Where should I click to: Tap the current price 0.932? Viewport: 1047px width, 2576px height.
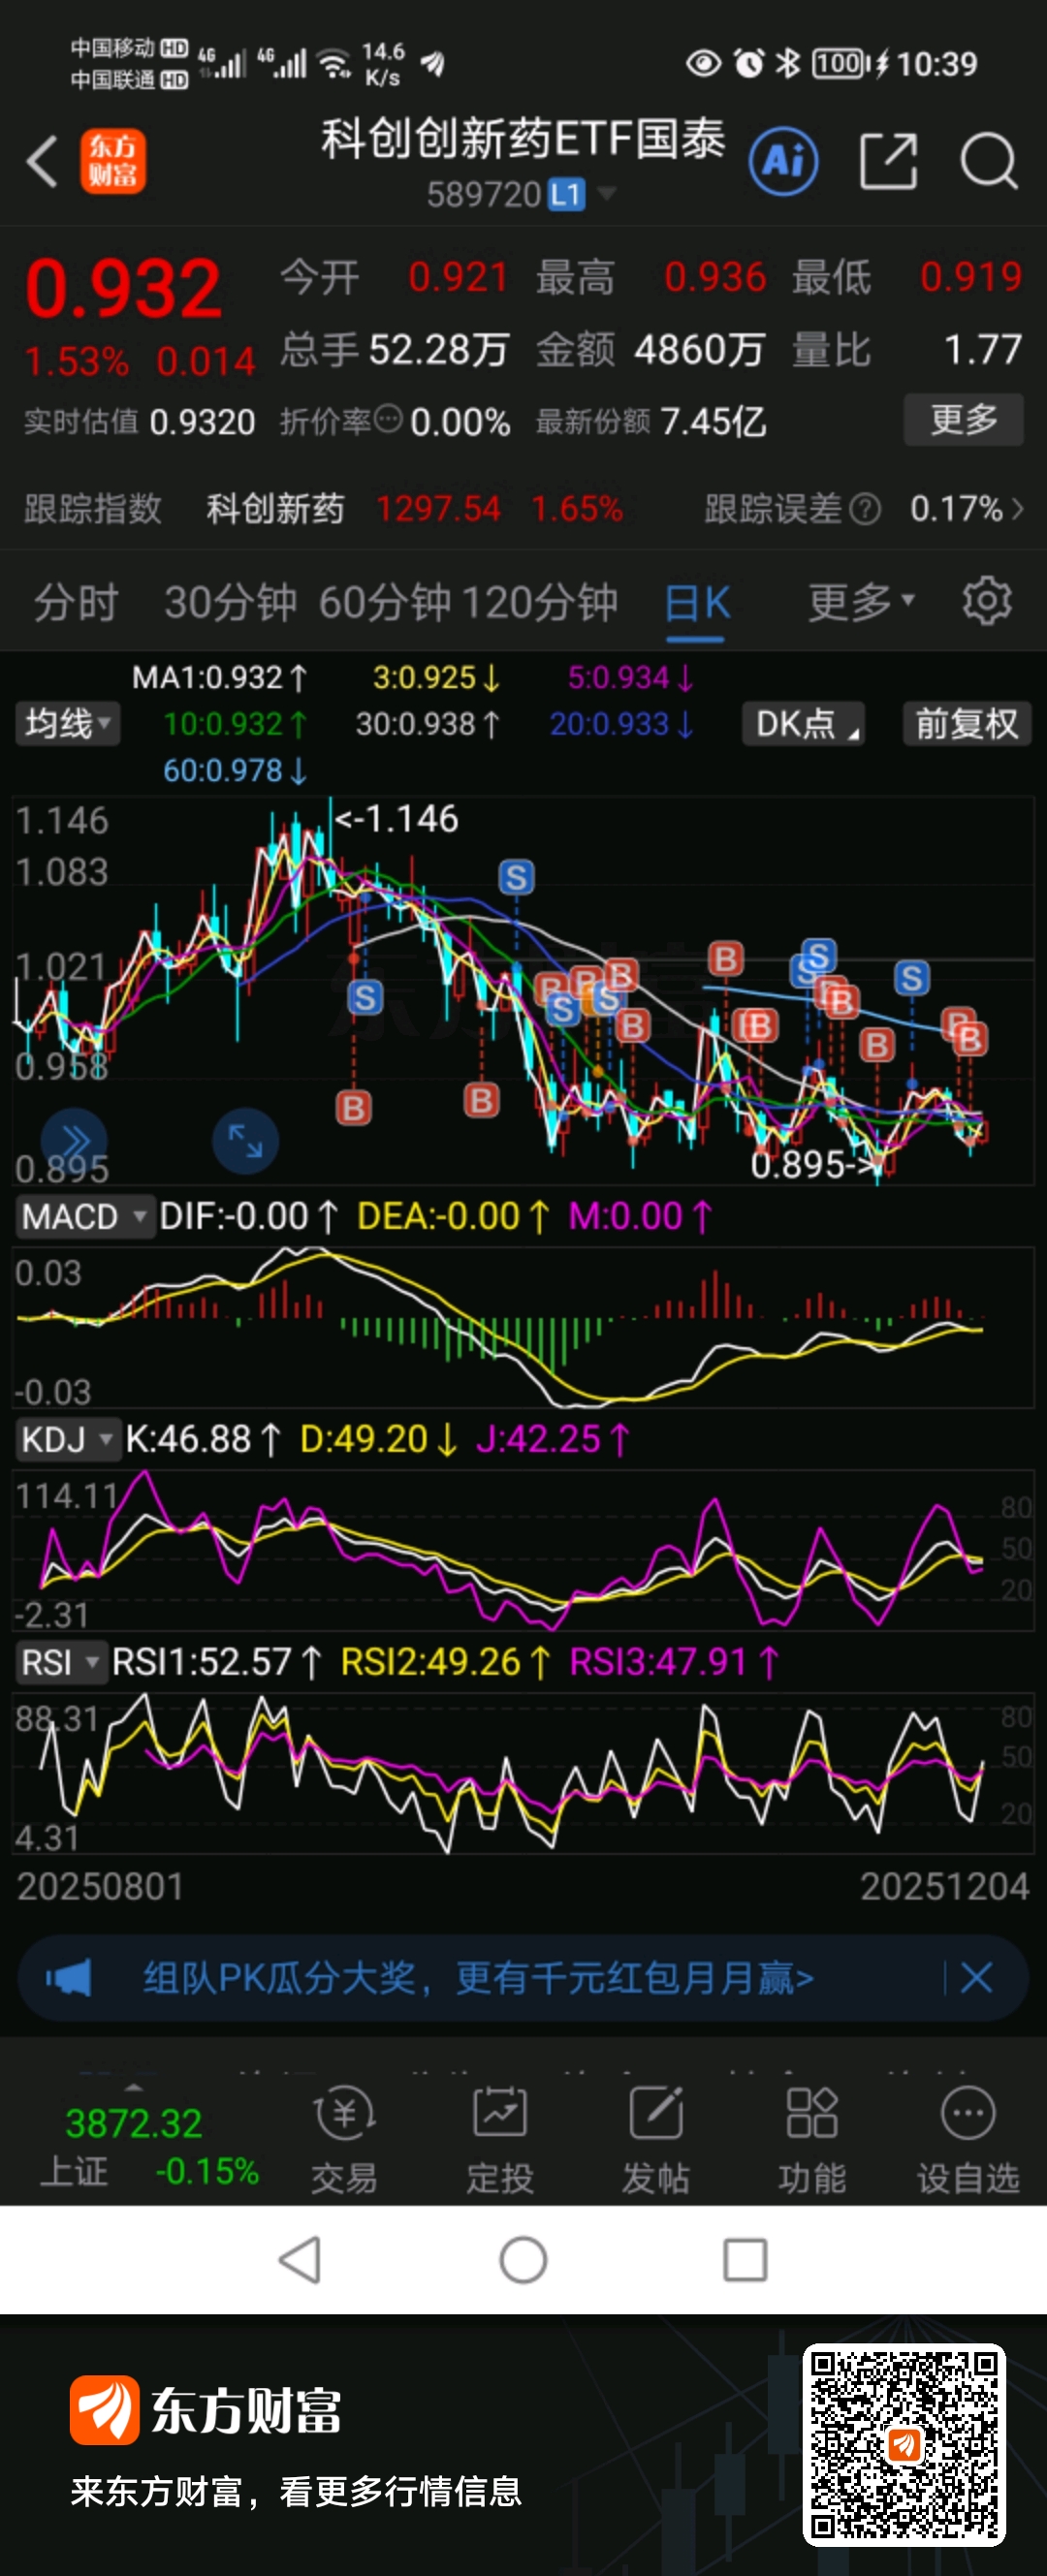[x=123, y=289]
